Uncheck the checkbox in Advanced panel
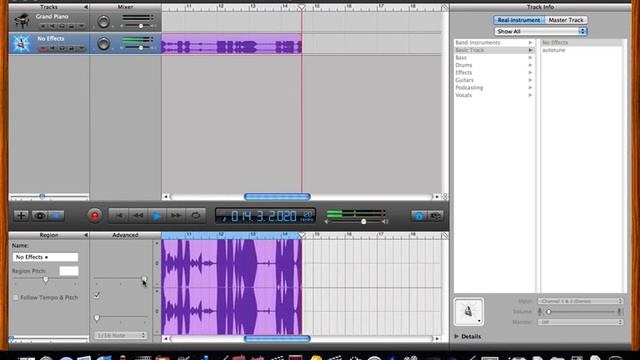 (x=97, y=295)
